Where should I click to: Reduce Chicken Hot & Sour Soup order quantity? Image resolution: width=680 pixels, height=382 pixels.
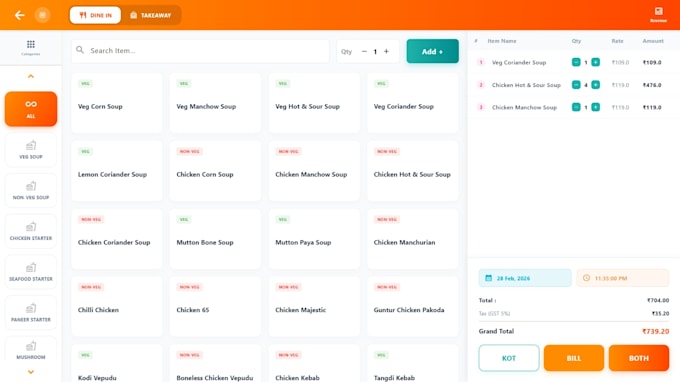pyautogui.click(x=576, y=85)
